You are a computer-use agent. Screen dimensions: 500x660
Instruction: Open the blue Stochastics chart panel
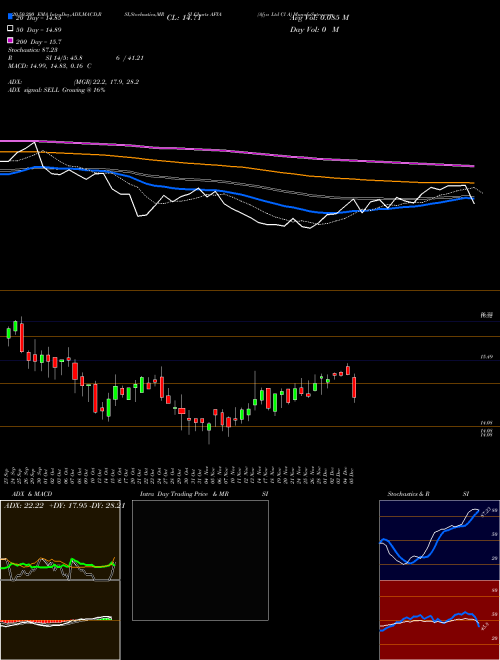click(x=439, y=540)
